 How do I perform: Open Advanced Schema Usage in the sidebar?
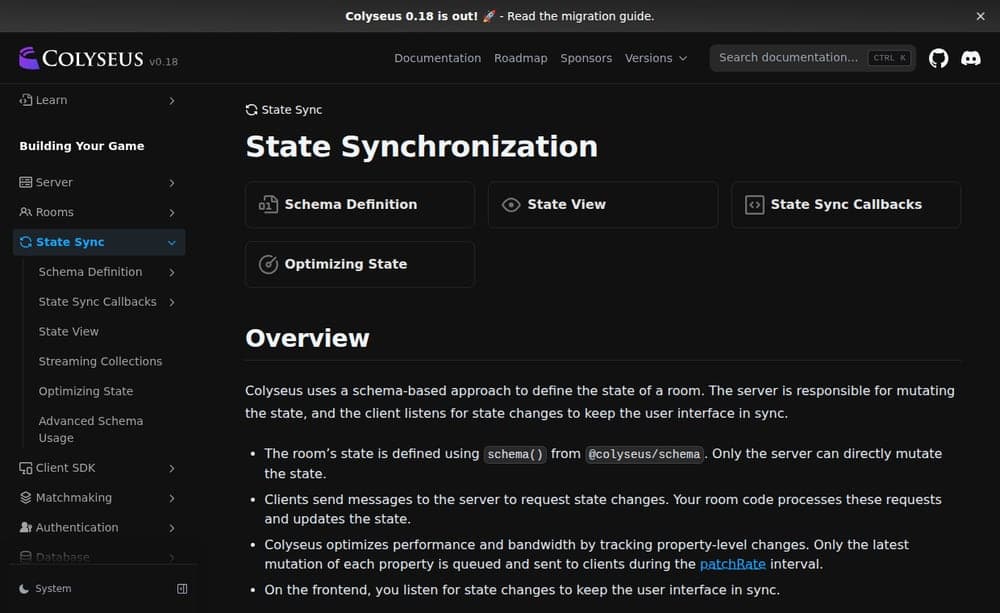tap(91, 429)
